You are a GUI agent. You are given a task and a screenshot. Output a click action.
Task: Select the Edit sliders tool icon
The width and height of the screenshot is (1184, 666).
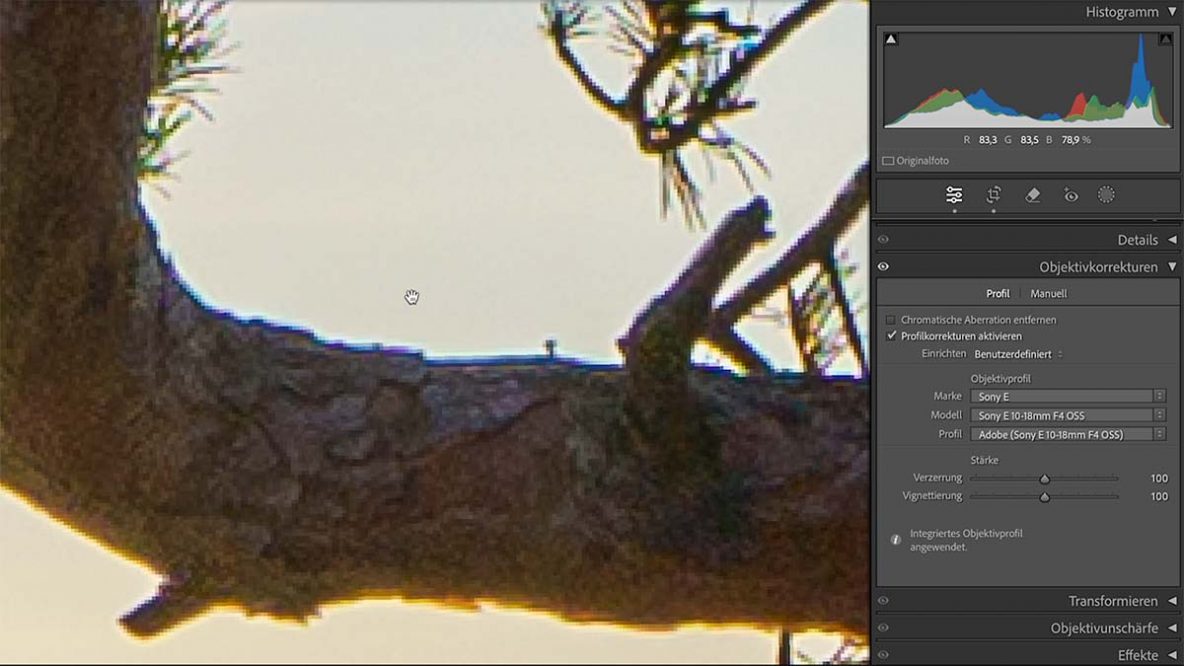(x=954, y=196)
